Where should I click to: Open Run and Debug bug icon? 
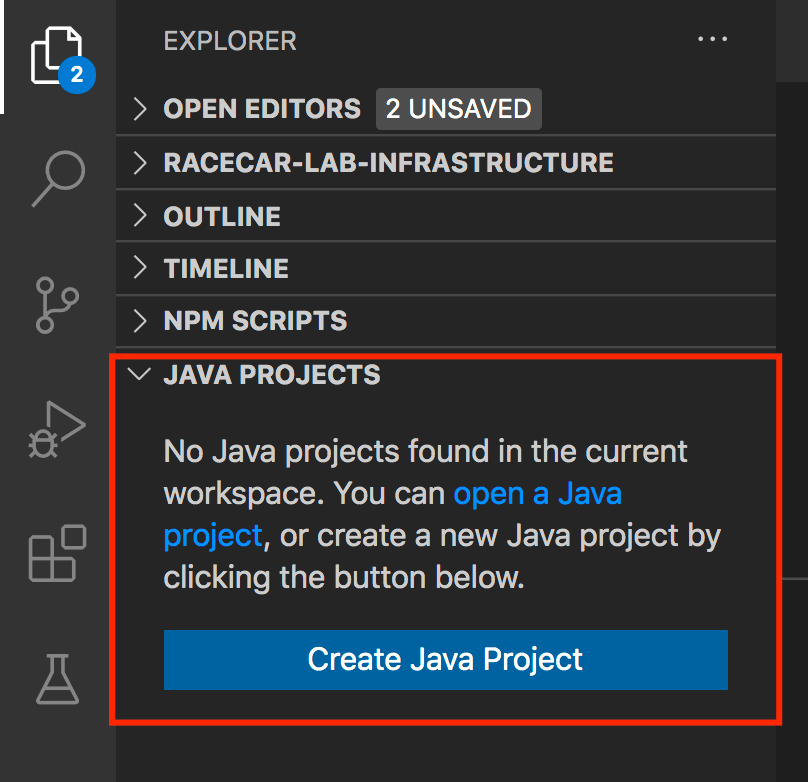click(57, 430)
